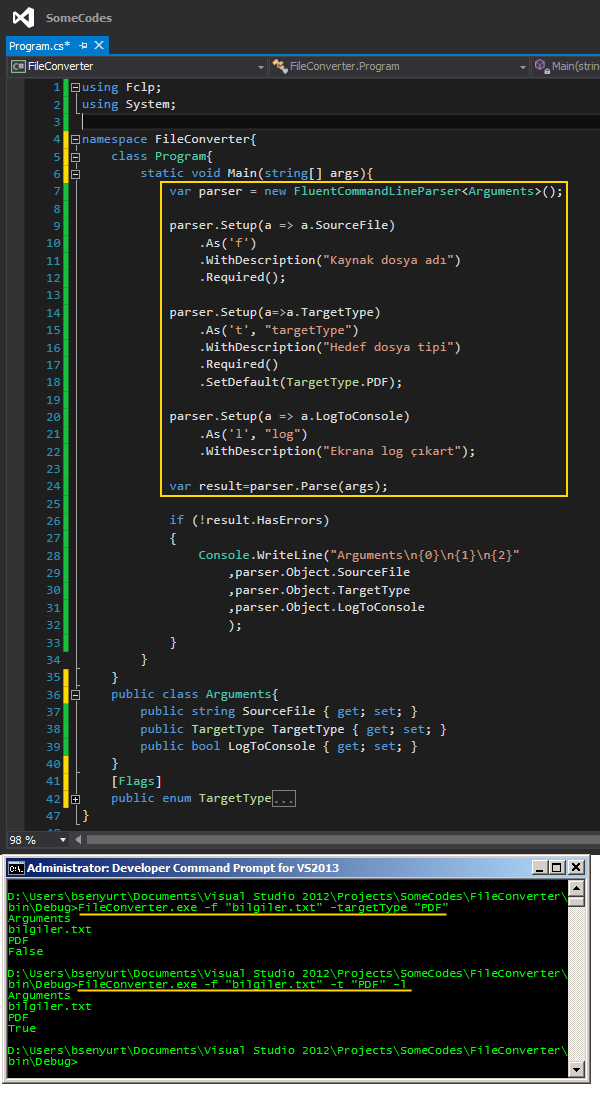
Task: Pin the Program.cs tab with pushpin icon
Action: 84,45
